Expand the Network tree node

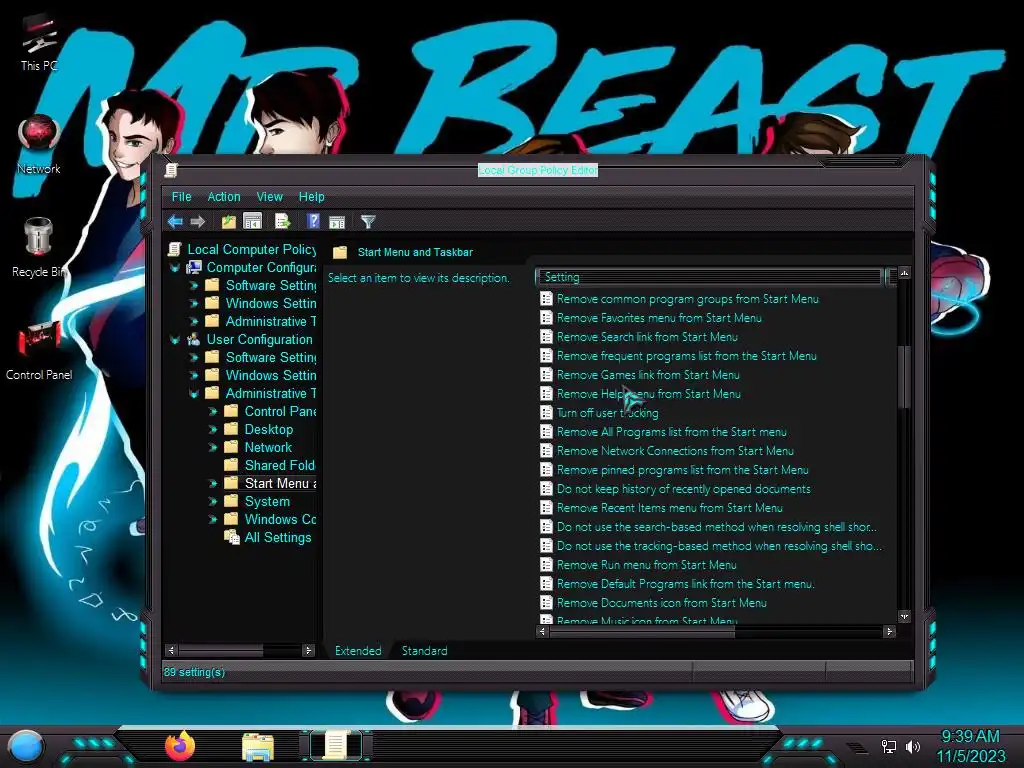(x=212, y=447)
